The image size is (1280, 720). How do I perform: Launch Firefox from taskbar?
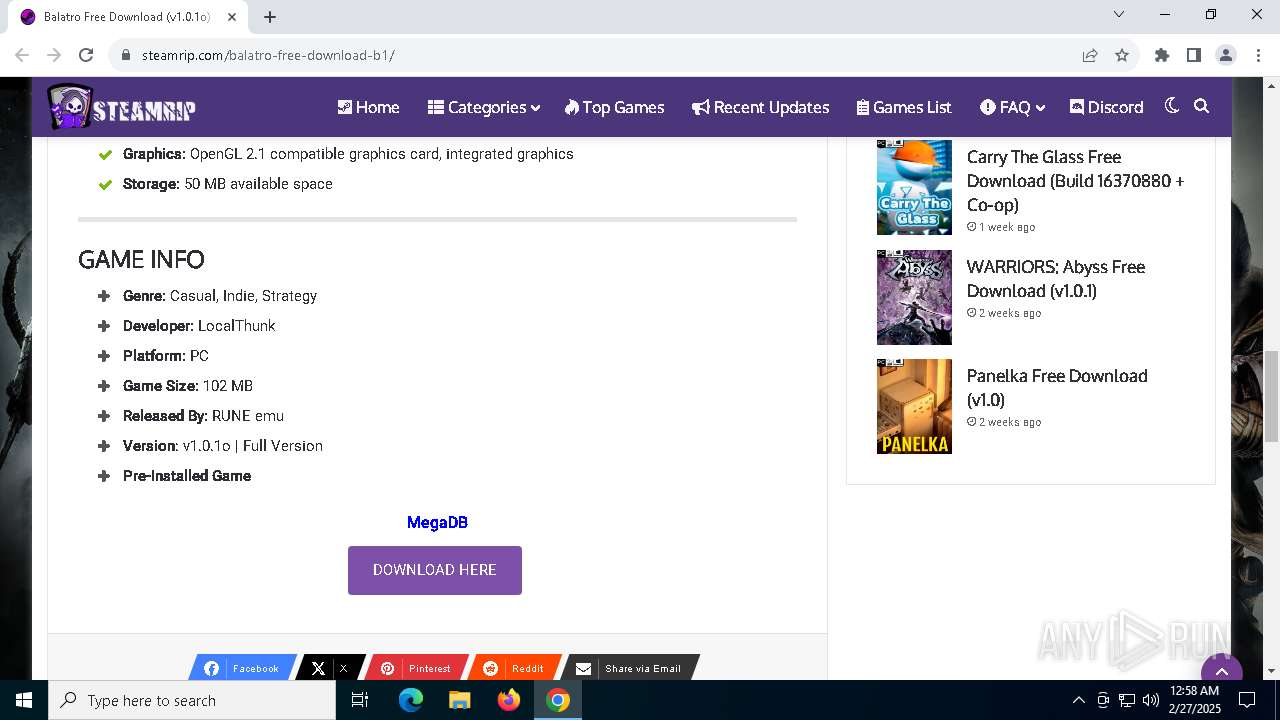click(509, 700)
